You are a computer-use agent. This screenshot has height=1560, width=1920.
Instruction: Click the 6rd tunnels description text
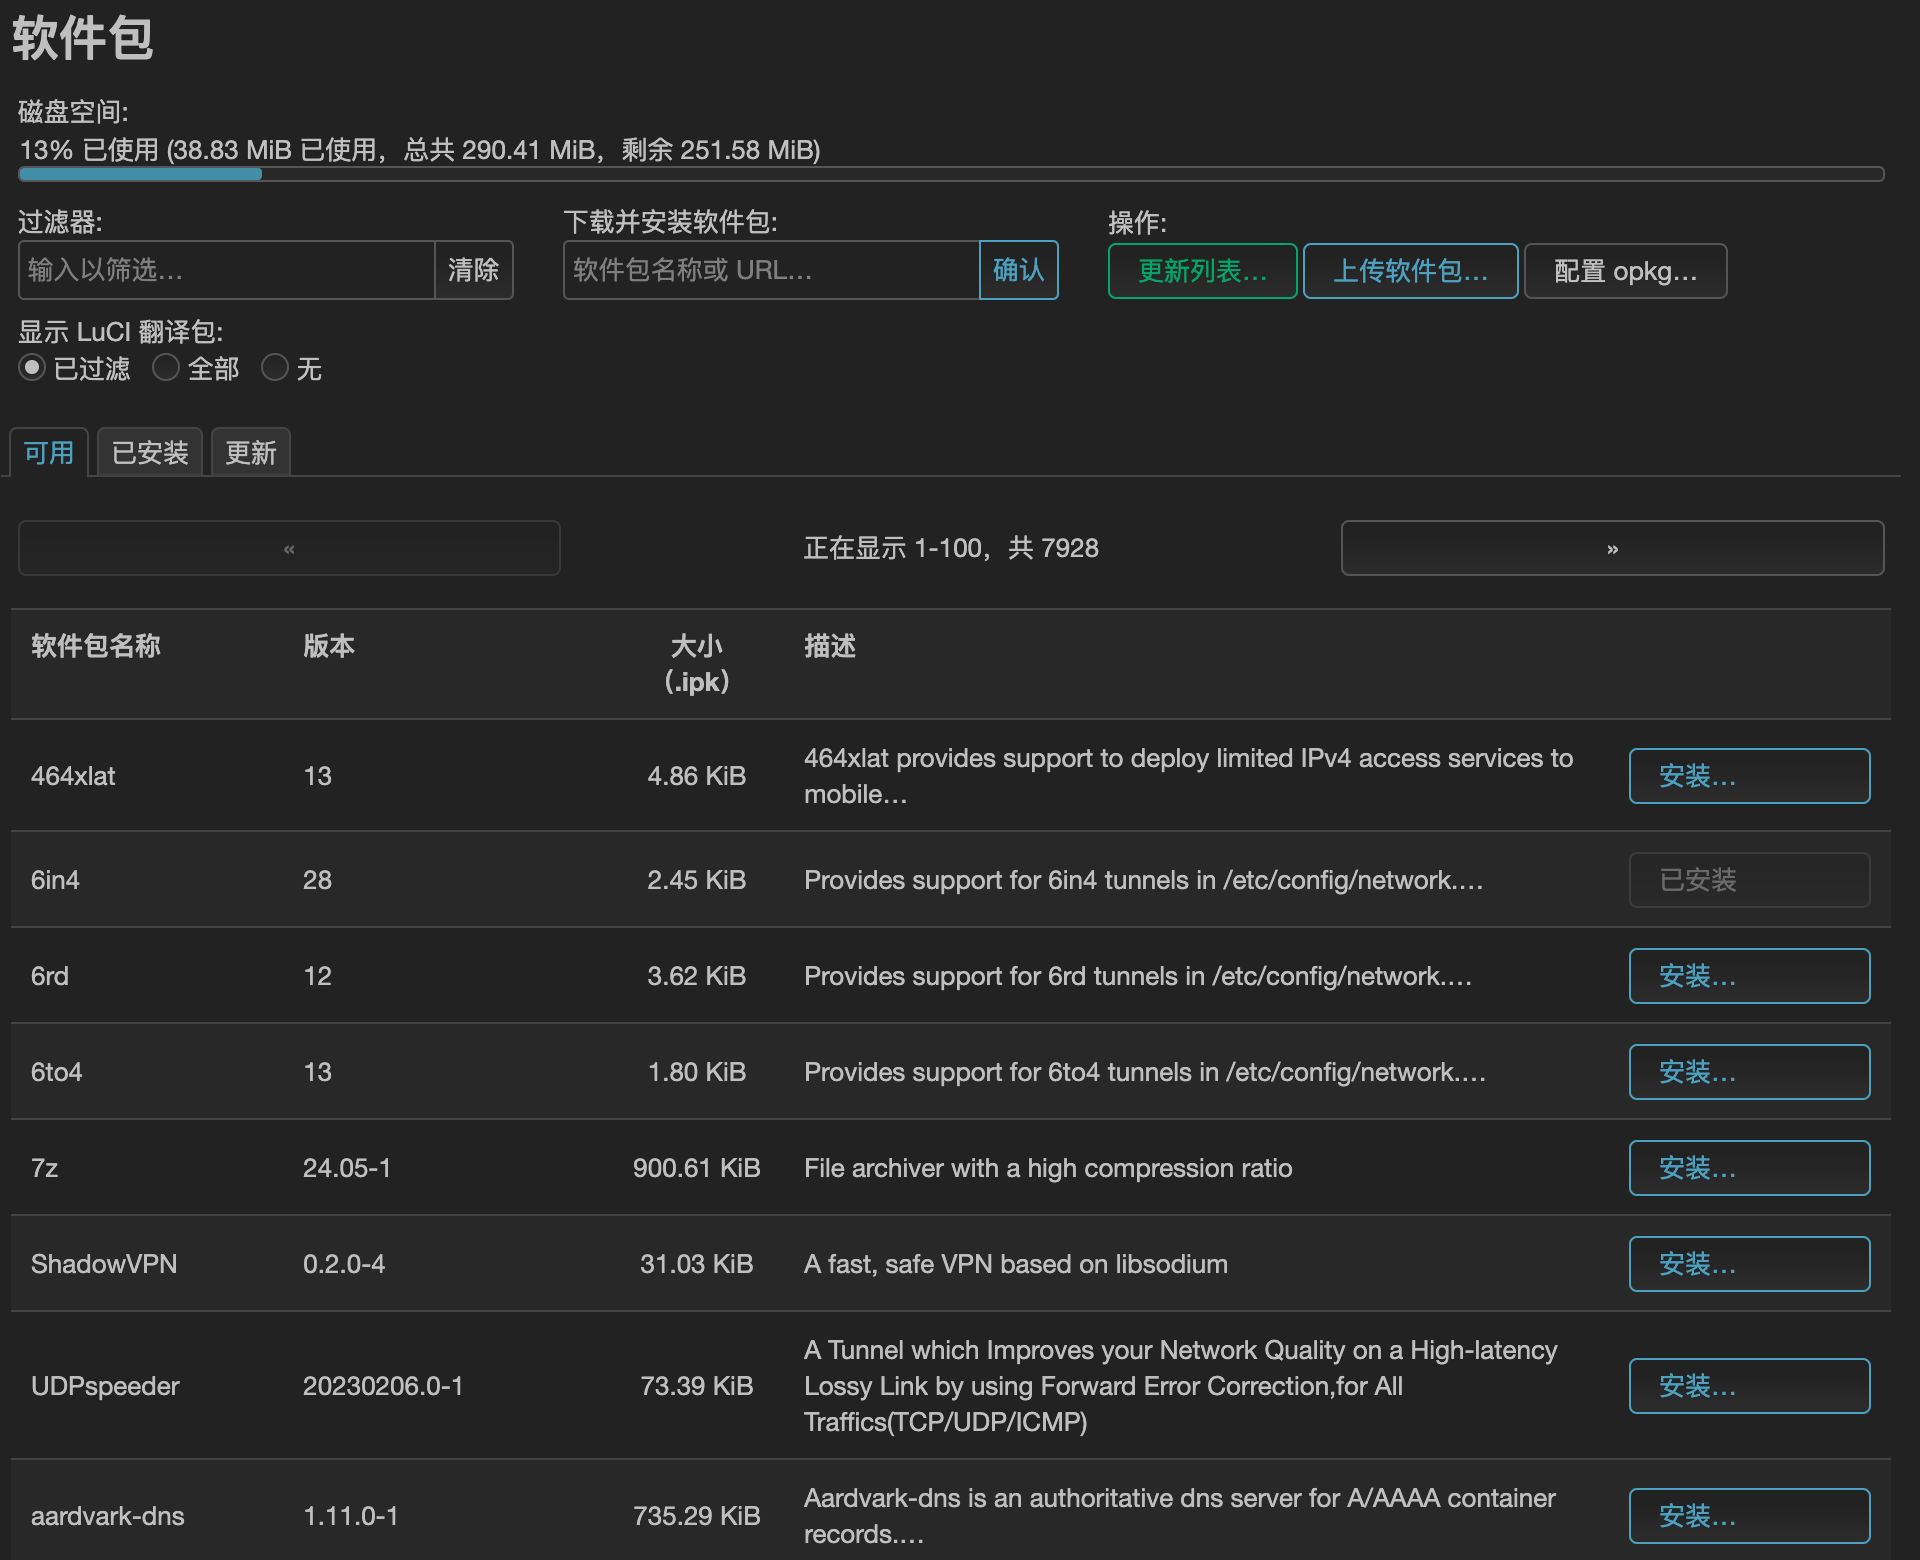[1138, 976]
